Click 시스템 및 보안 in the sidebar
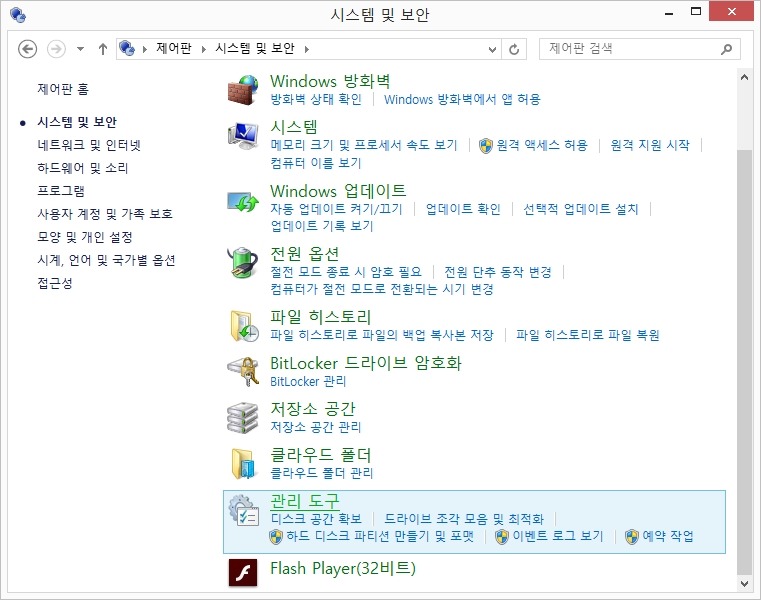 (x=77, y=122)
